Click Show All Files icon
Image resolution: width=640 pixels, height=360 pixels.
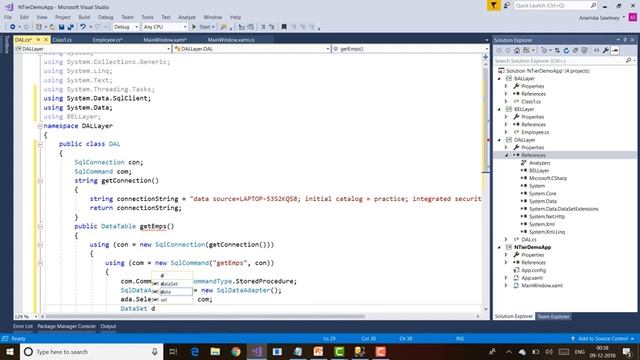pos(584,51)
